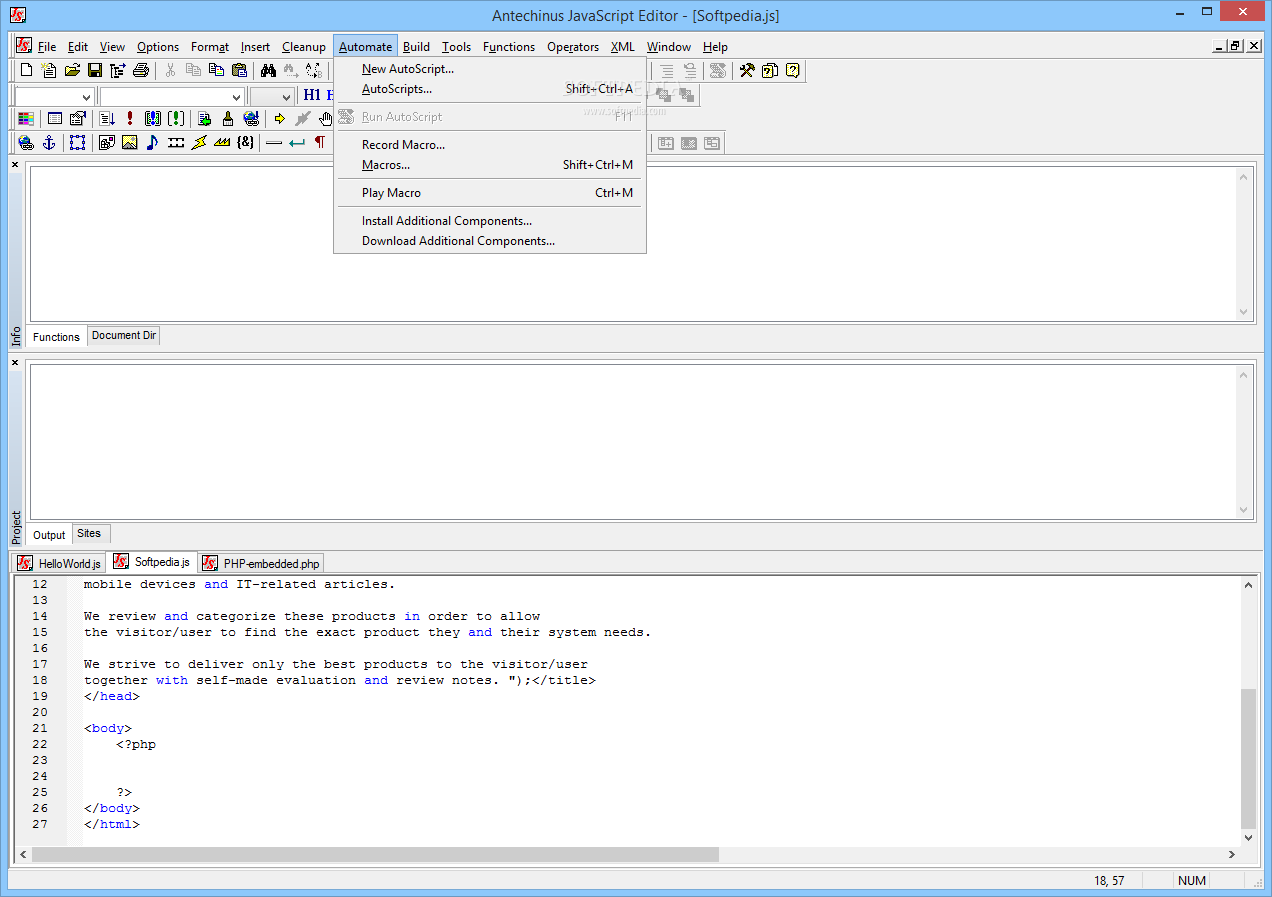The height and width of the screenshot is (897, 1272).
Task: Click the <body> tag on line 21
Action: 108,728
